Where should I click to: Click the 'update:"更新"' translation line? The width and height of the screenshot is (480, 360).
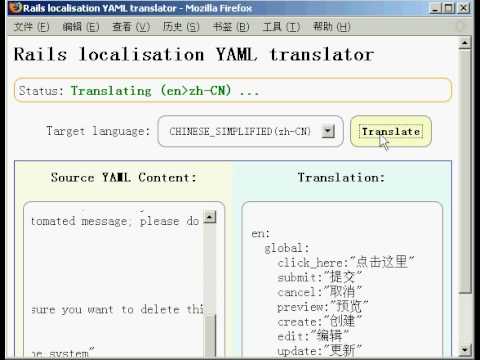319,350
